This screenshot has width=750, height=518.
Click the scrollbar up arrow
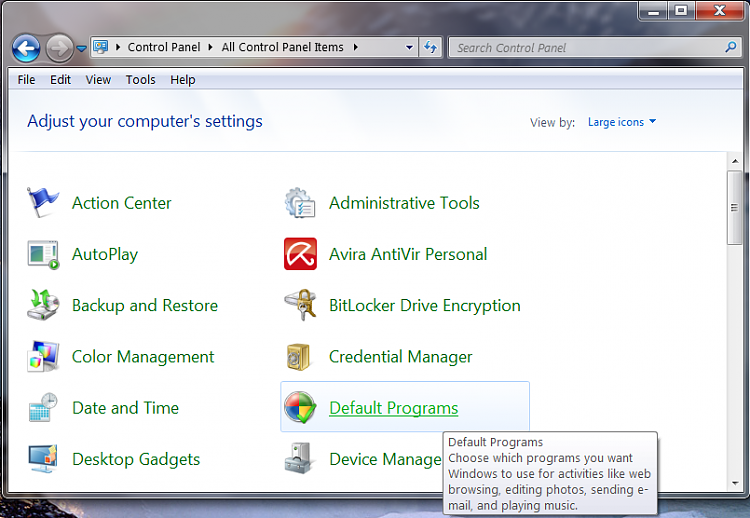[x=735, y=161]
